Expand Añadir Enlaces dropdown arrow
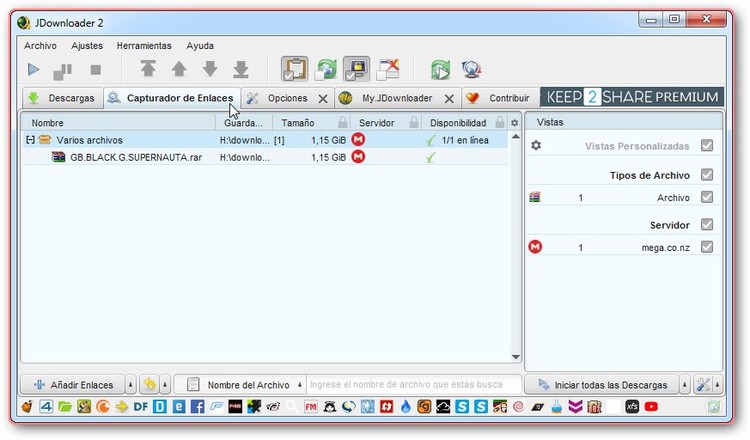Screen dimensions: 750x440 click(131, 385)
